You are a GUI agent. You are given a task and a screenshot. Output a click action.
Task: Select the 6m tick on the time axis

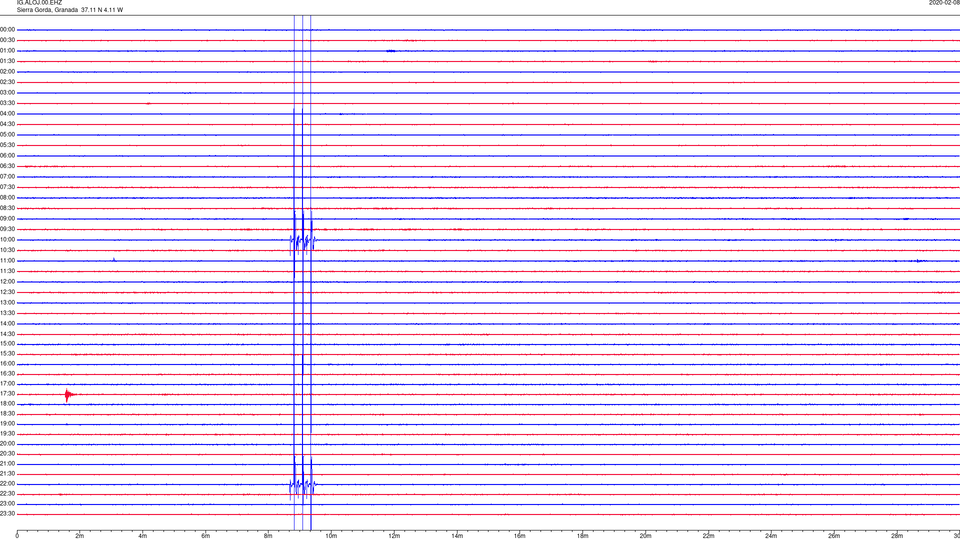[205, 536]
